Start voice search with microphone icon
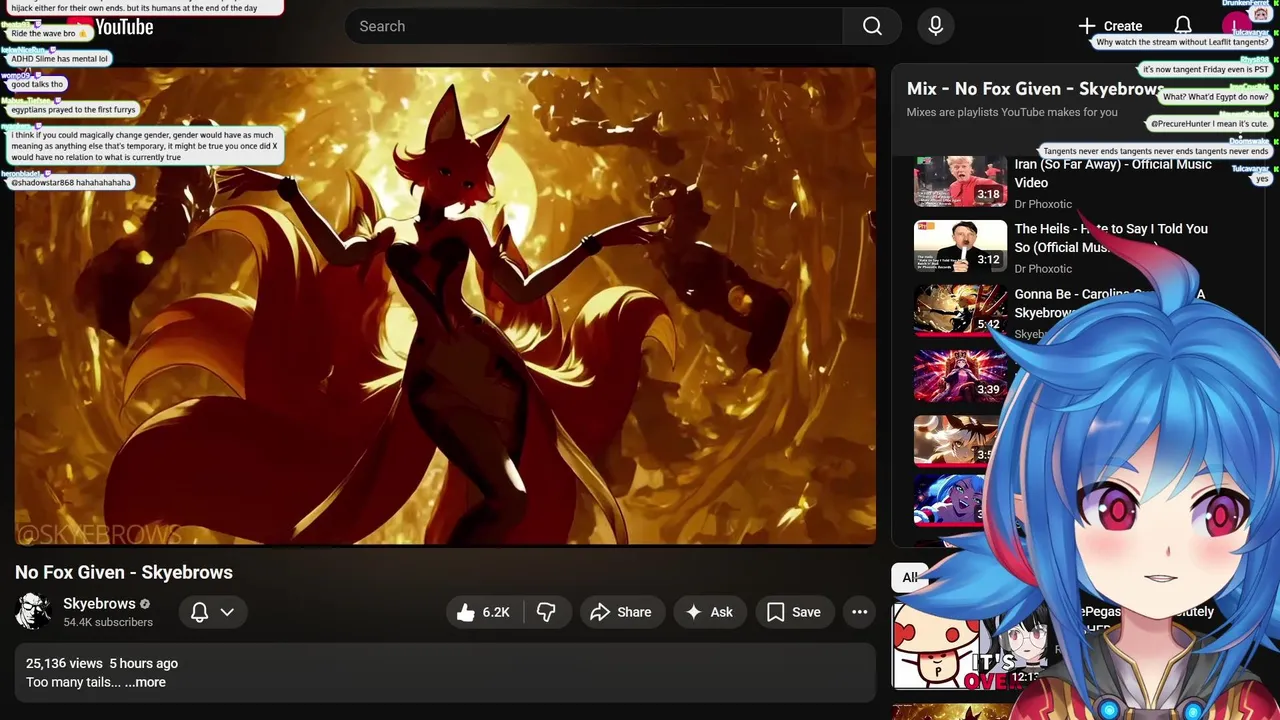 tap(935, 26)
